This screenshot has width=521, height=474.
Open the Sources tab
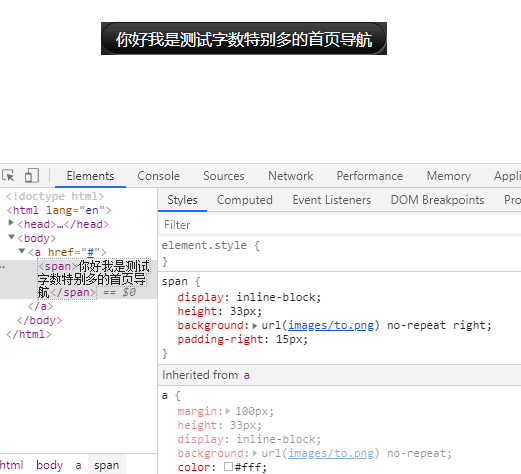pos(224,176)
